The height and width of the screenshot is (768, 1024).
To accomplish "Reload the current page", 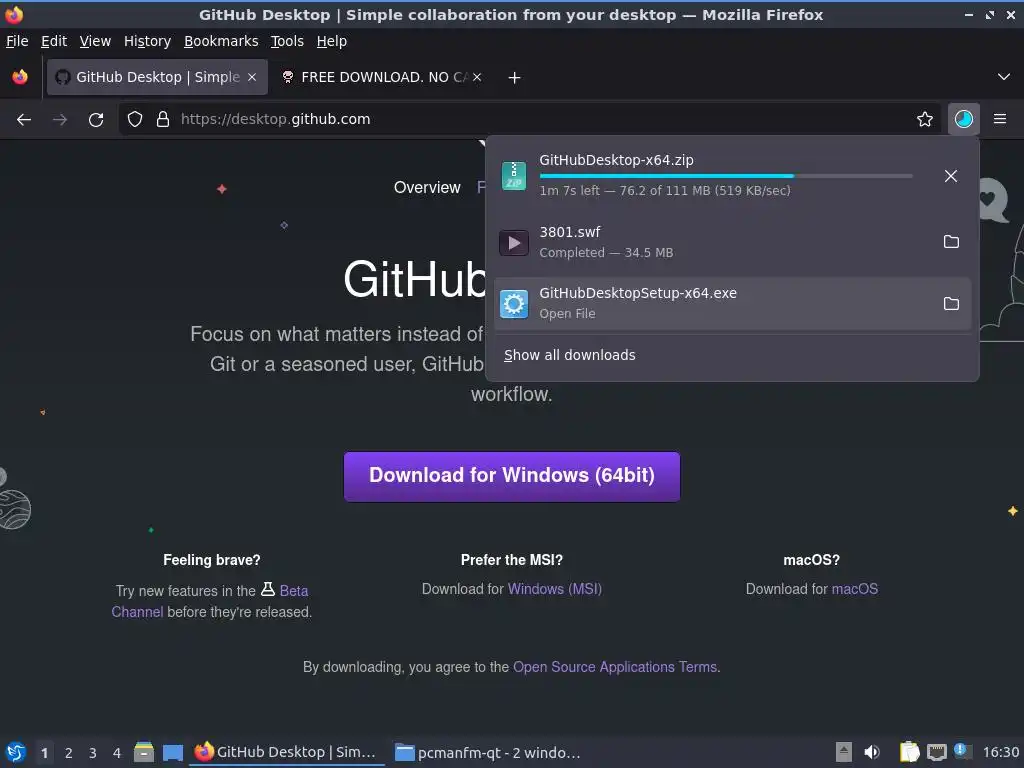I will coord(96,120).
